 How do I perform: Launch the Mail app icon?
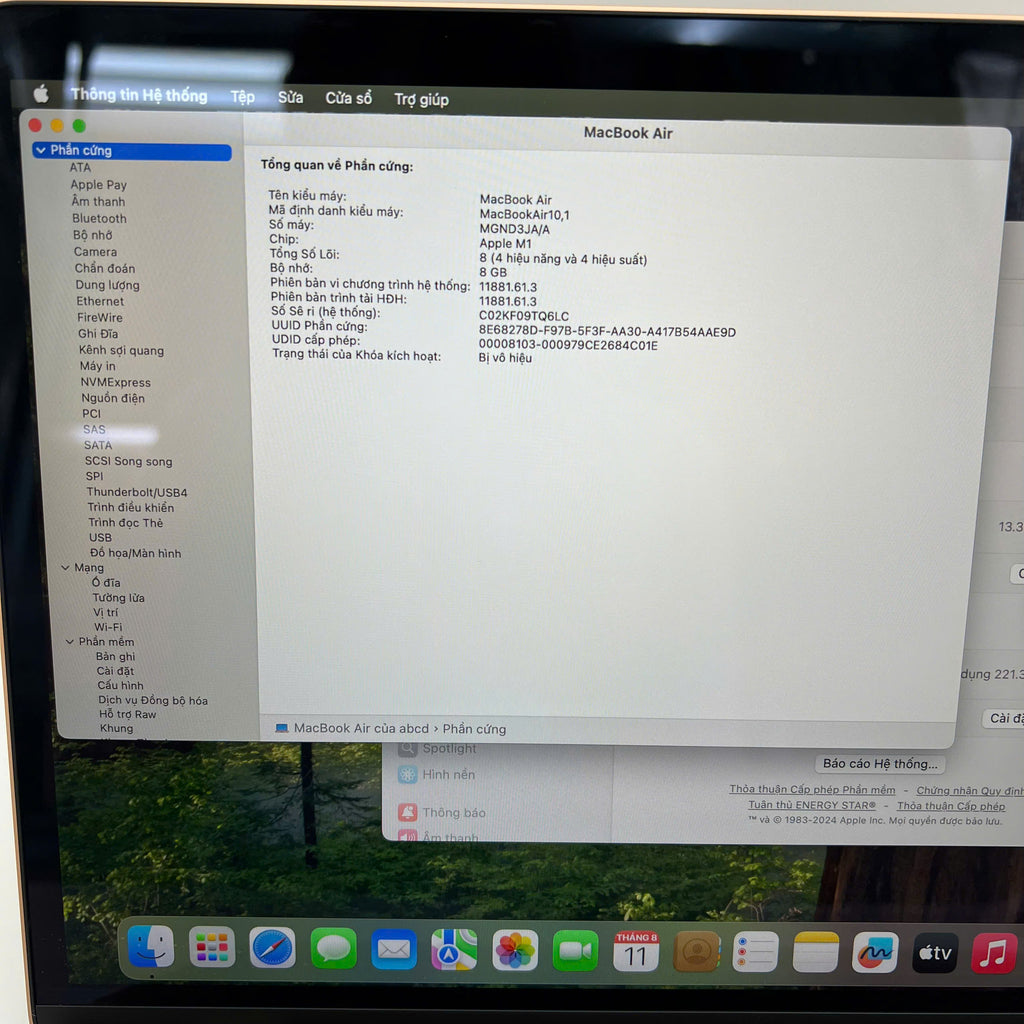pyautogui.click(x=394, y=949)
